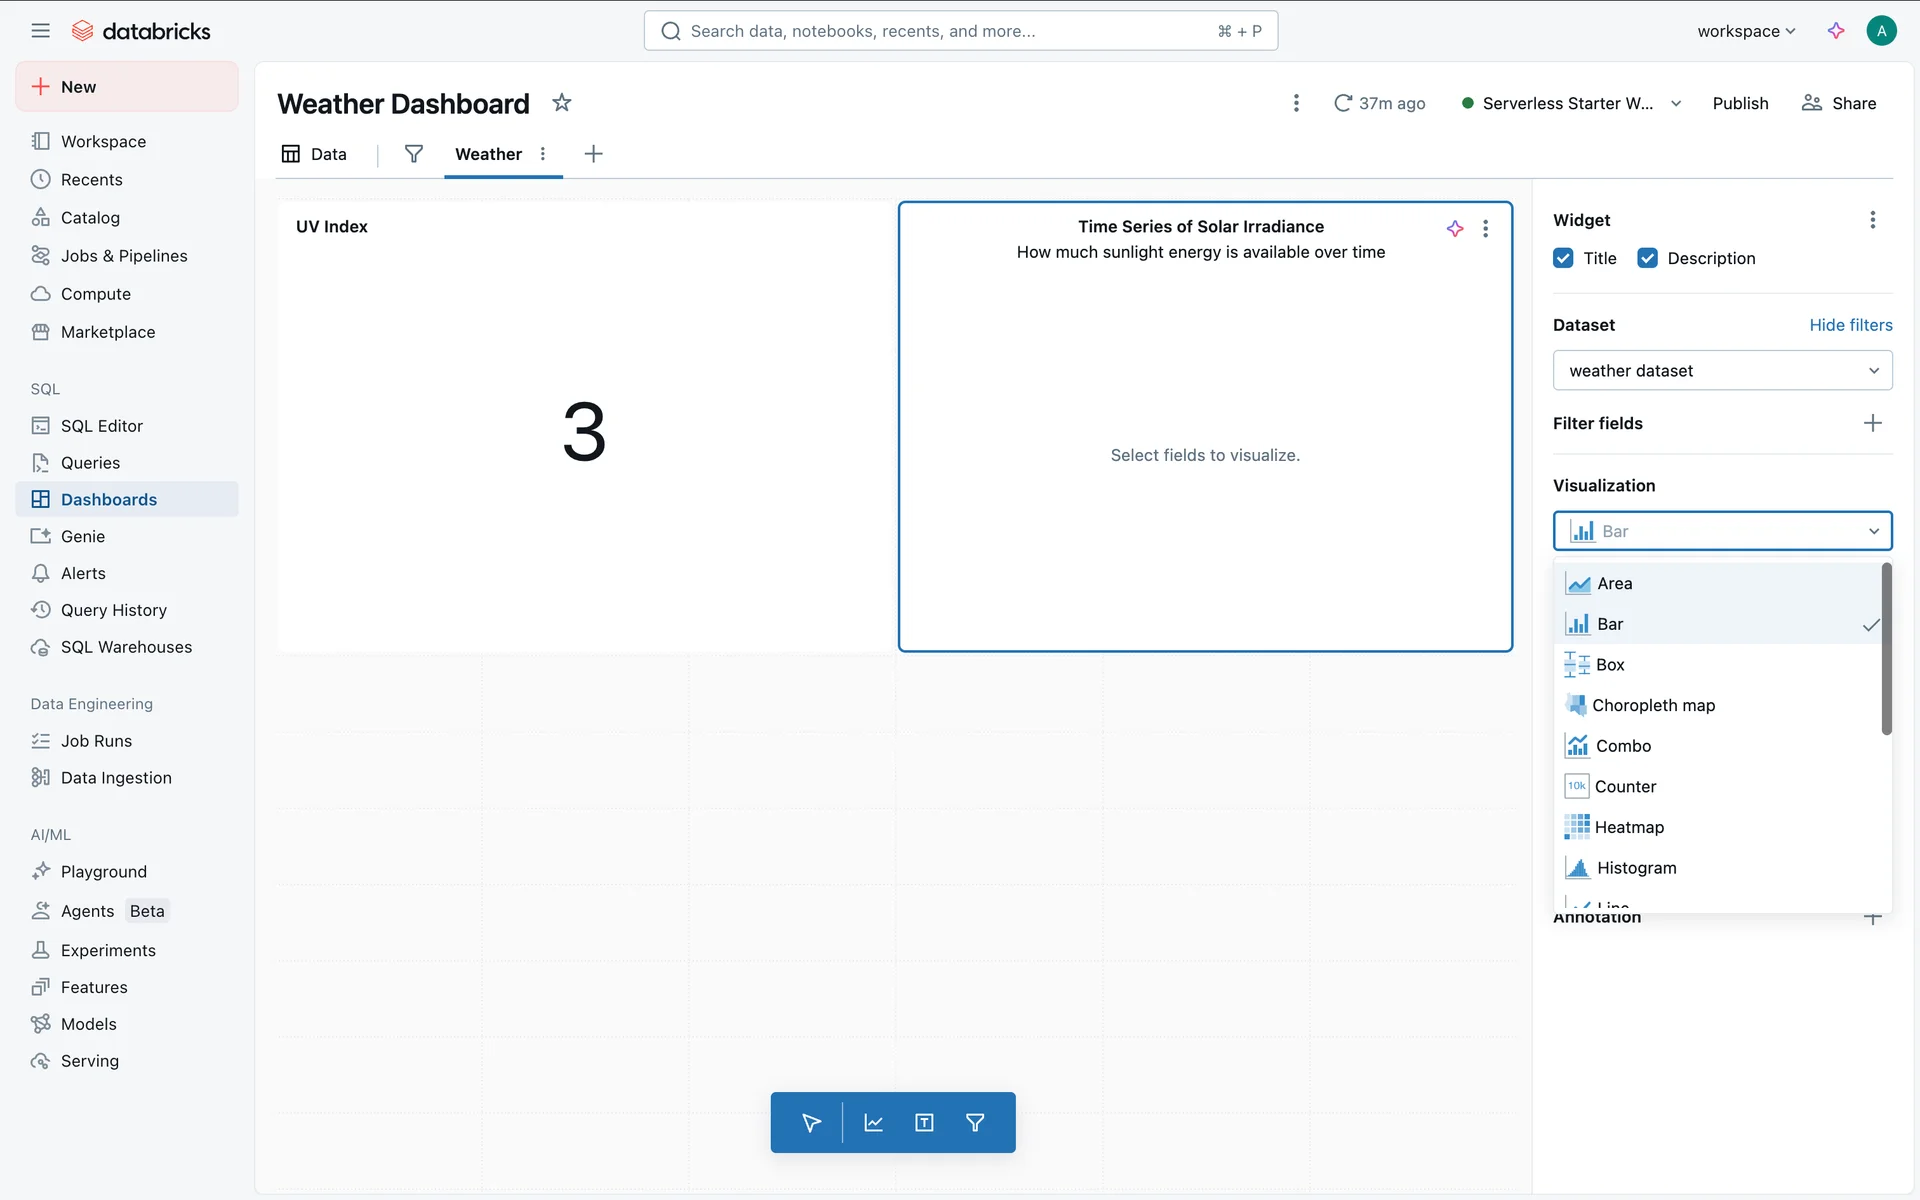Click the refresh icon next to 37m ago
This screenshot has height=1200, width=1920.
click(1343, 103)
